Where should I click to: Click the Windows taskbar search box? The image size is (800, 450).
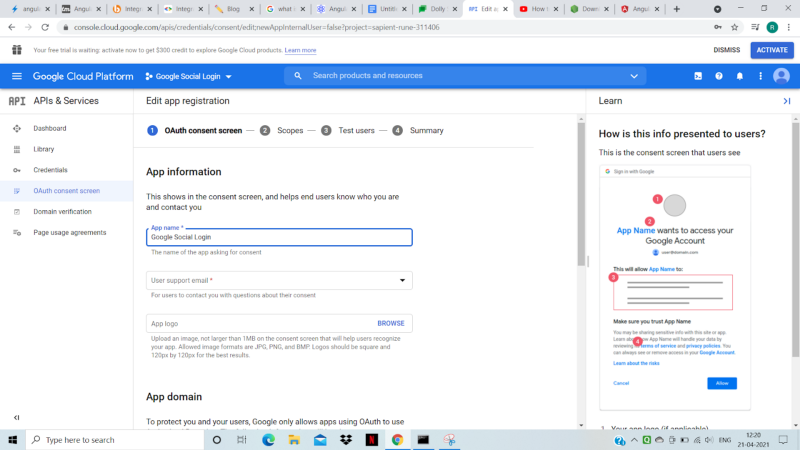115,440
